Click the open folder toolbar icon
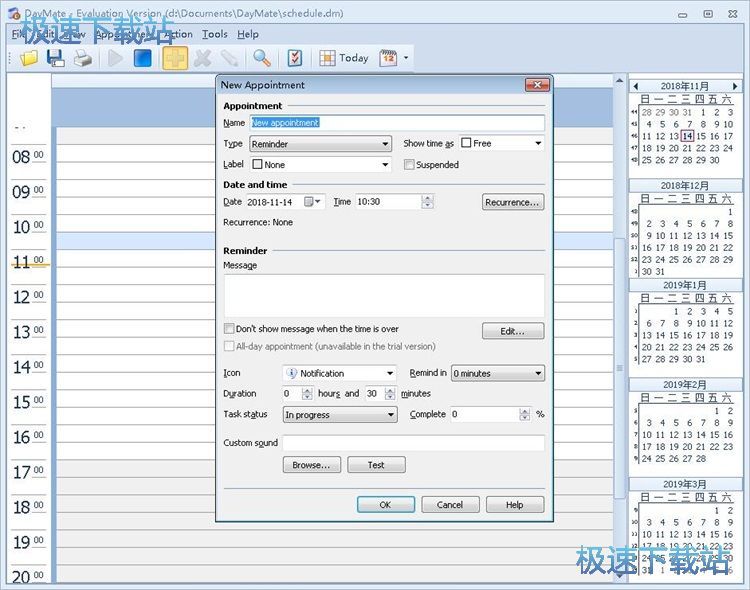Screen dimensions: 750x590 29,58
